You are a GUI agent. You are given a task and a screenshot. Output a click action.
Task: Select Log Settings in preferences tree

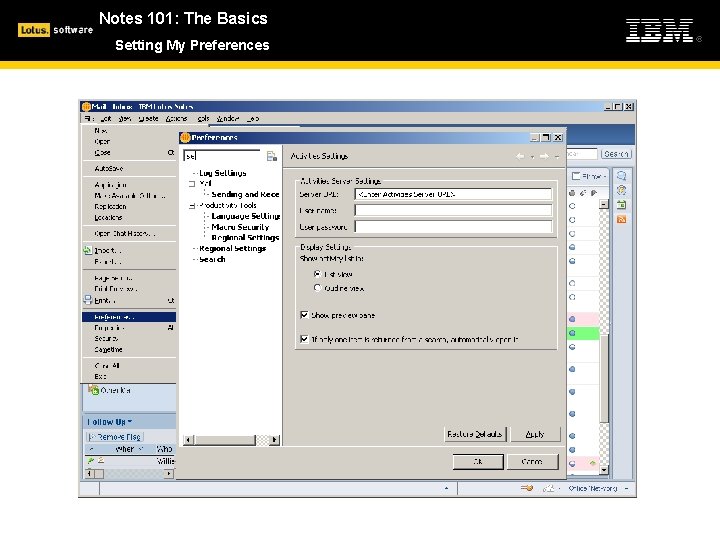[223, 173]
